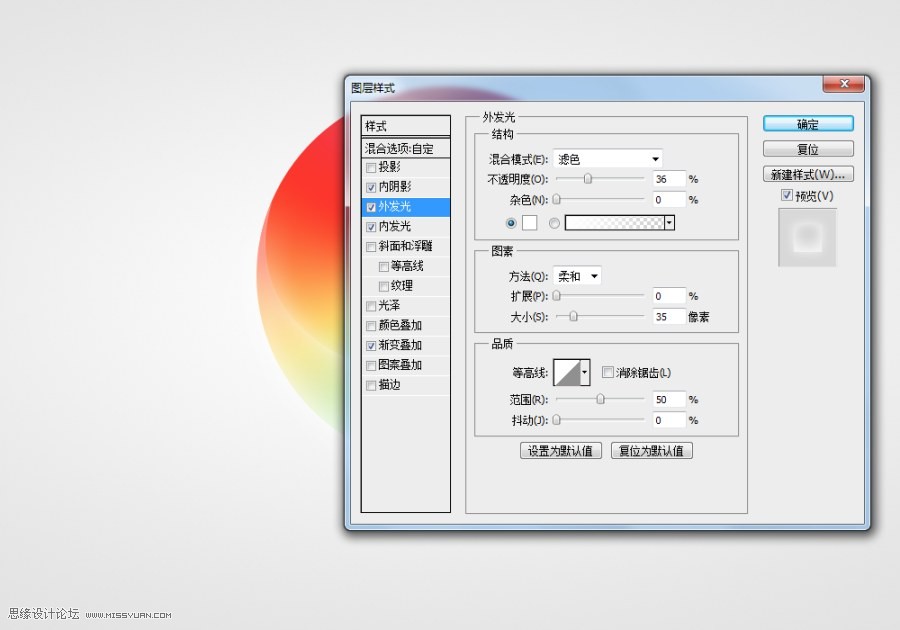The width and height of the screenshot is (900, 630).
Task: Click the 确定 OK button
Action: [x=807, y=123]
